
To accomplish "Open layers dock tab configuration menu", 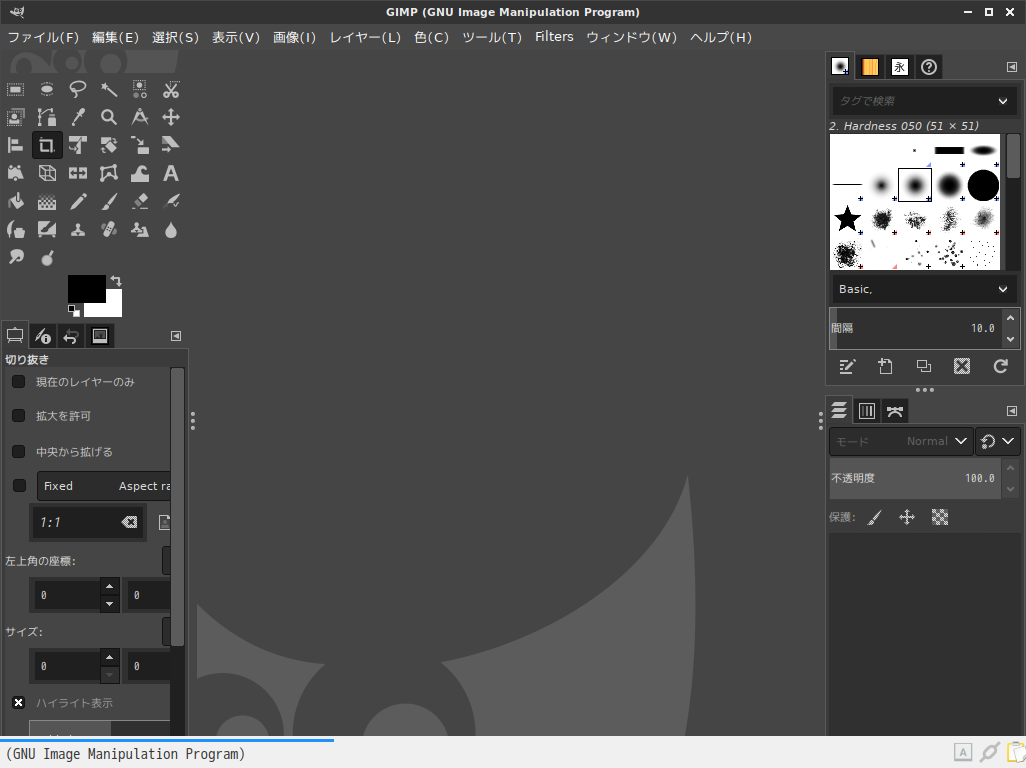I will pyautogui.click(x=1012, y=411).
